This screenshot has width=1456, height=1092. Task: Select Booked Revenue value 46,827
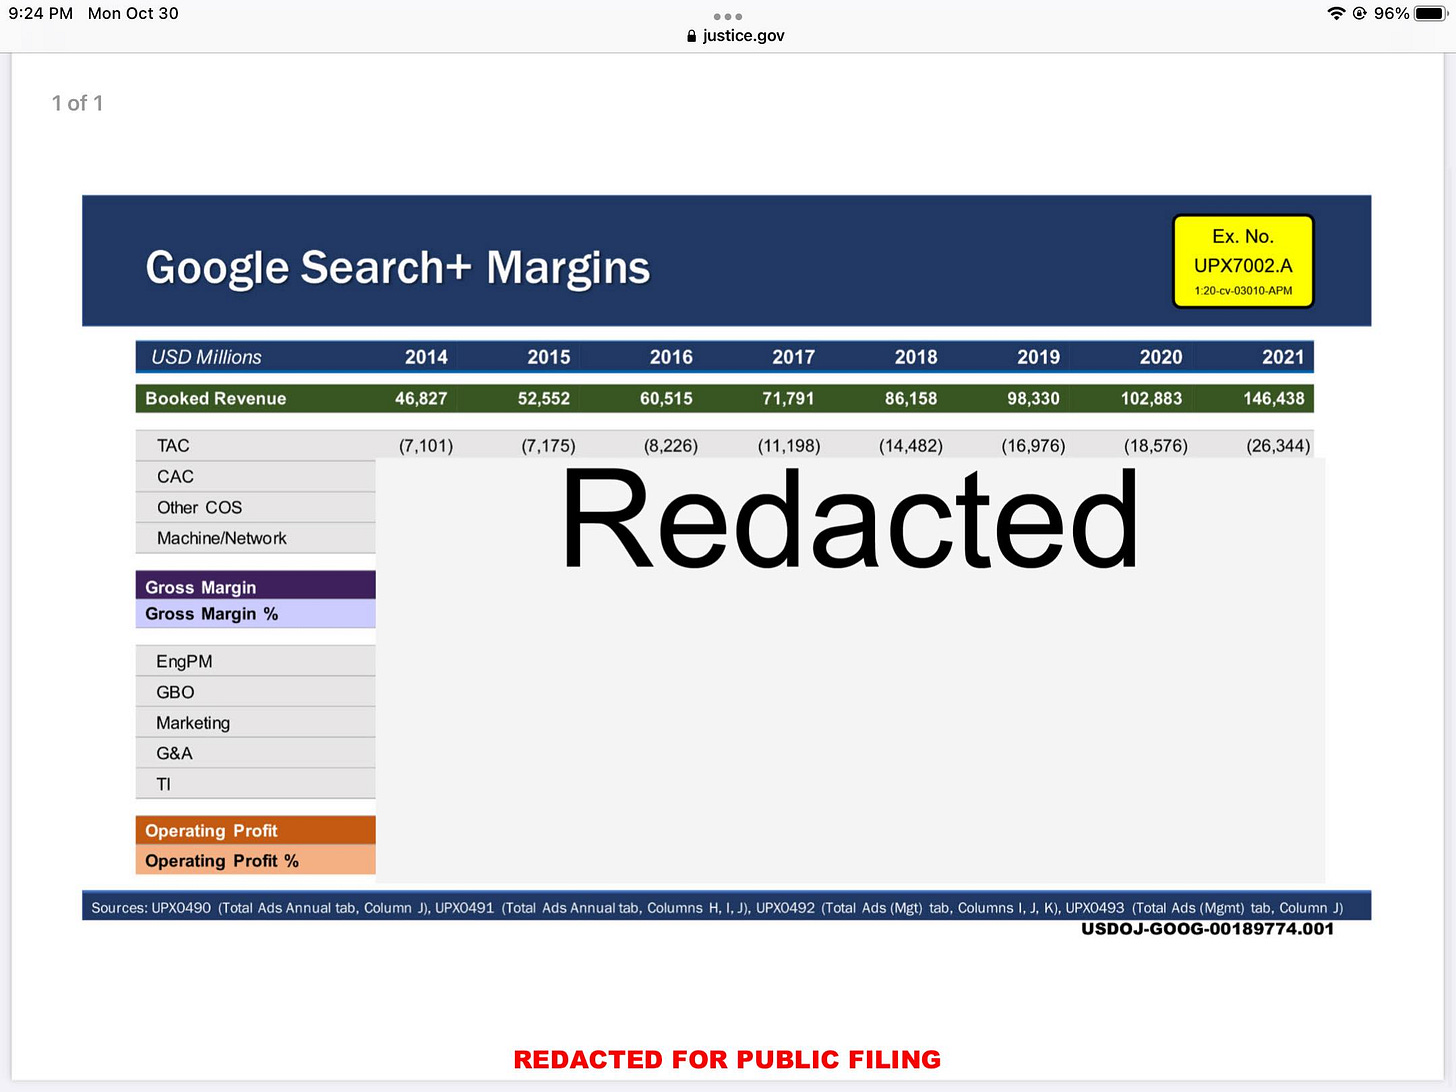pos(421,398)
